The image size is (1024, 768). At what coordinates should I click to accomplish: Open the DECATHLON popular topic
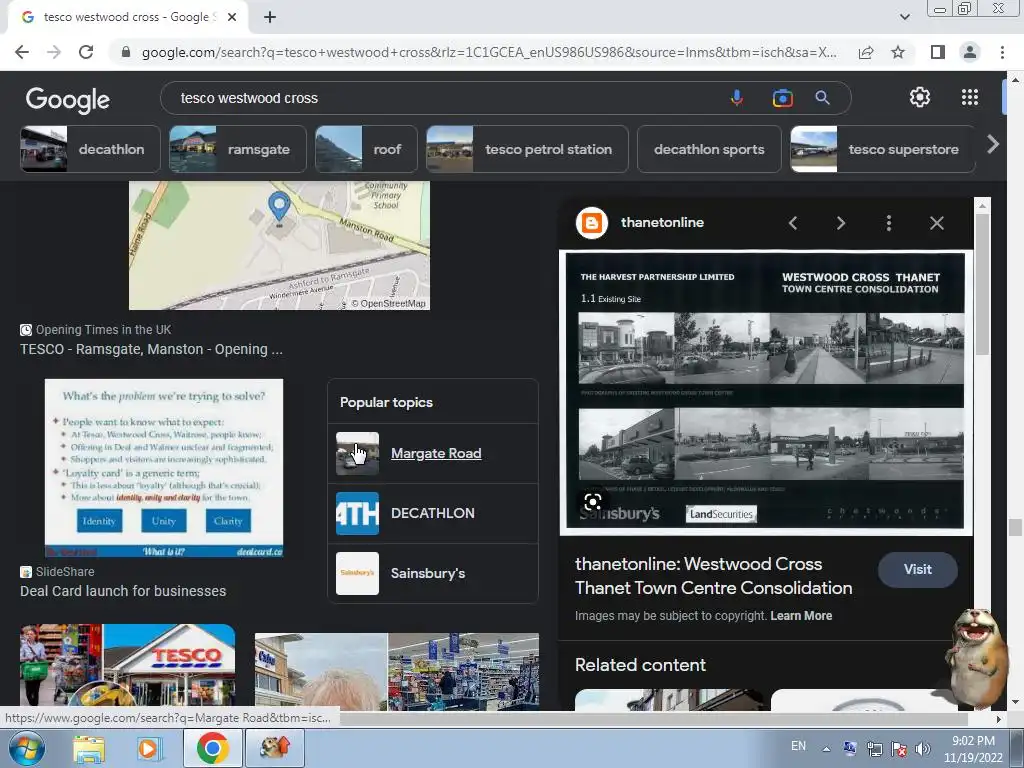click(433, 513)
